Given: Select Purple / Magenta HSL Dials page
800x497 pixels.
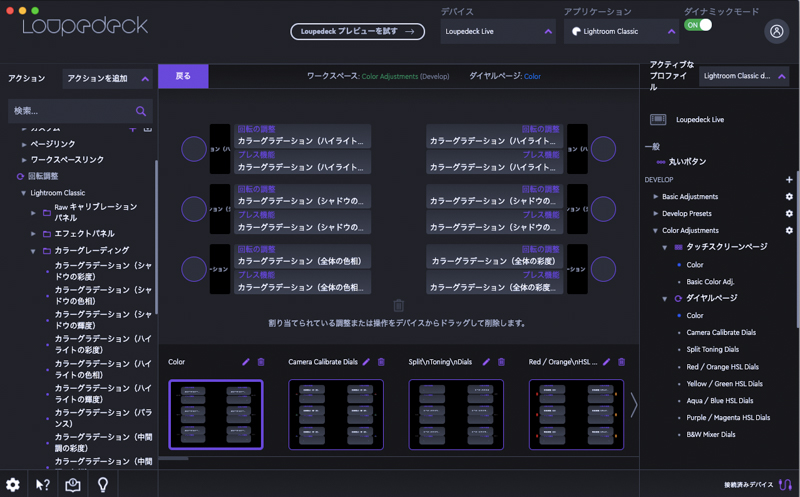Looking at the screenshot, I should tap(728, 417).
